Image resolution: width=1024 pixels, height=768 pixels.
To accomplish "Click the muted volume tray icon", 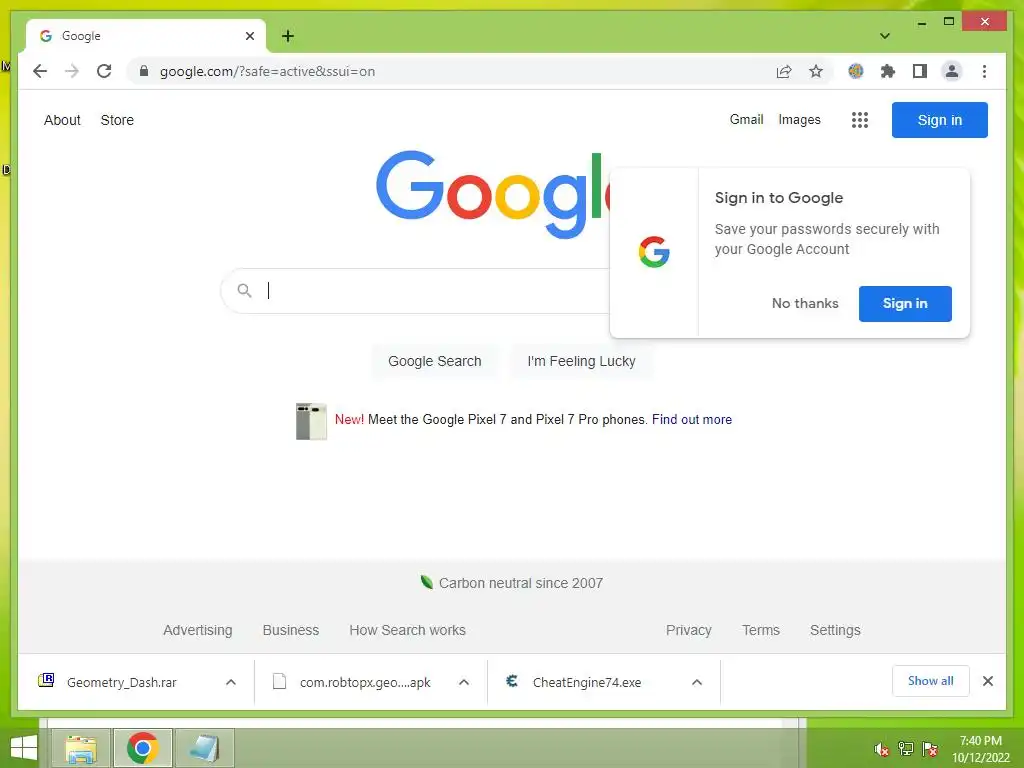I will (881, 749).
